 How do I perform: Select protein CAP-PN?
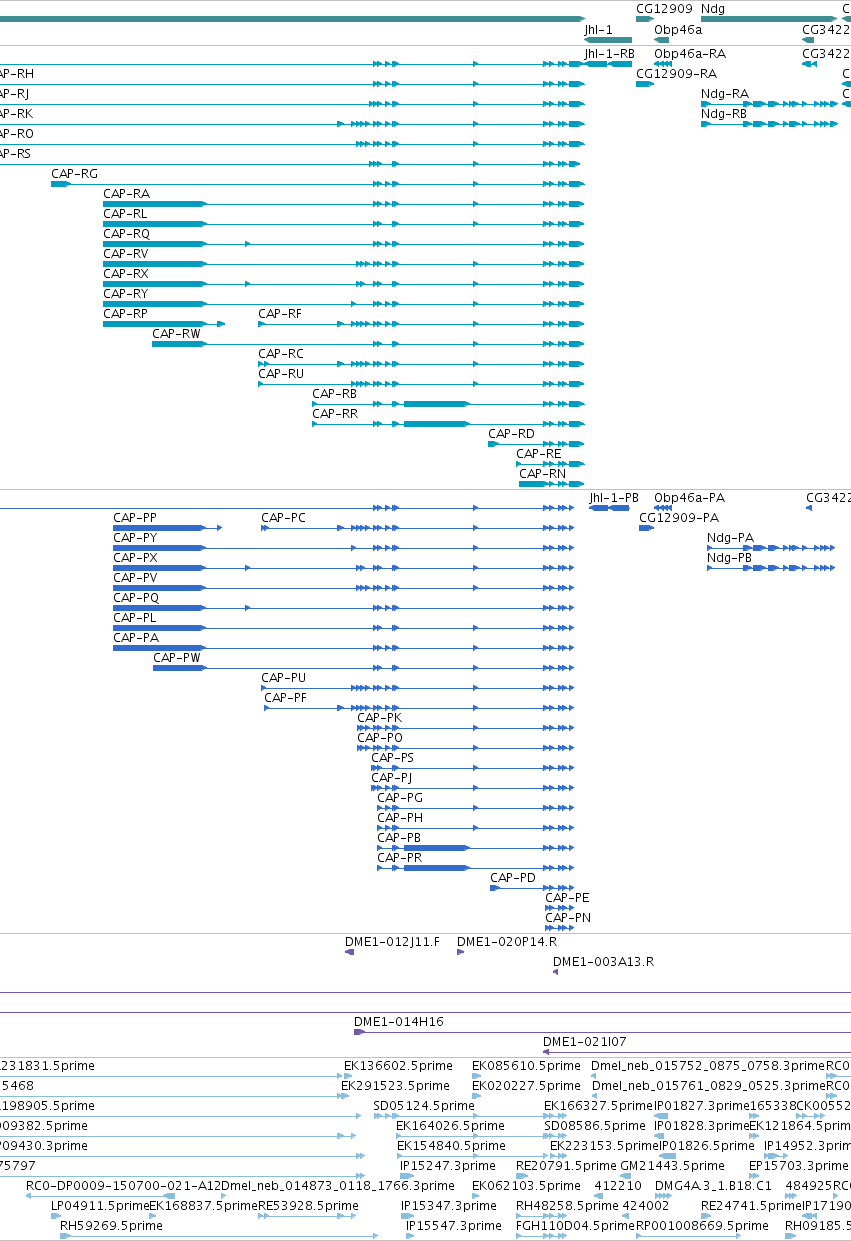[x=568, y=917]
